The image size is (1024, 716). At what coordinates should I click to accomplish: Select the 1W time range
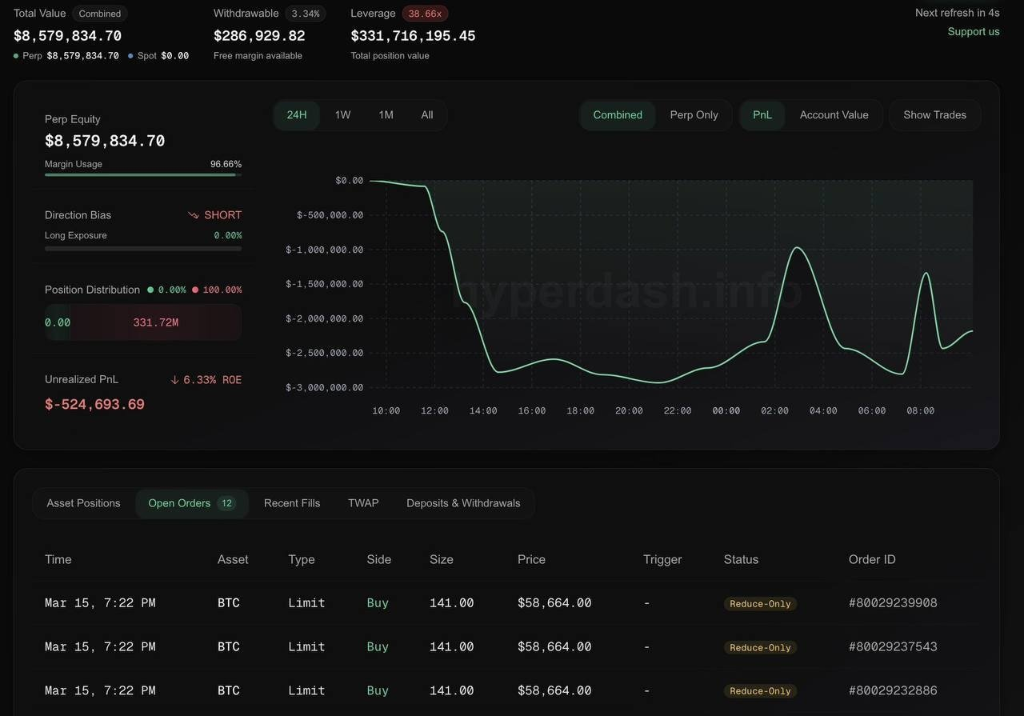(343, 115)
